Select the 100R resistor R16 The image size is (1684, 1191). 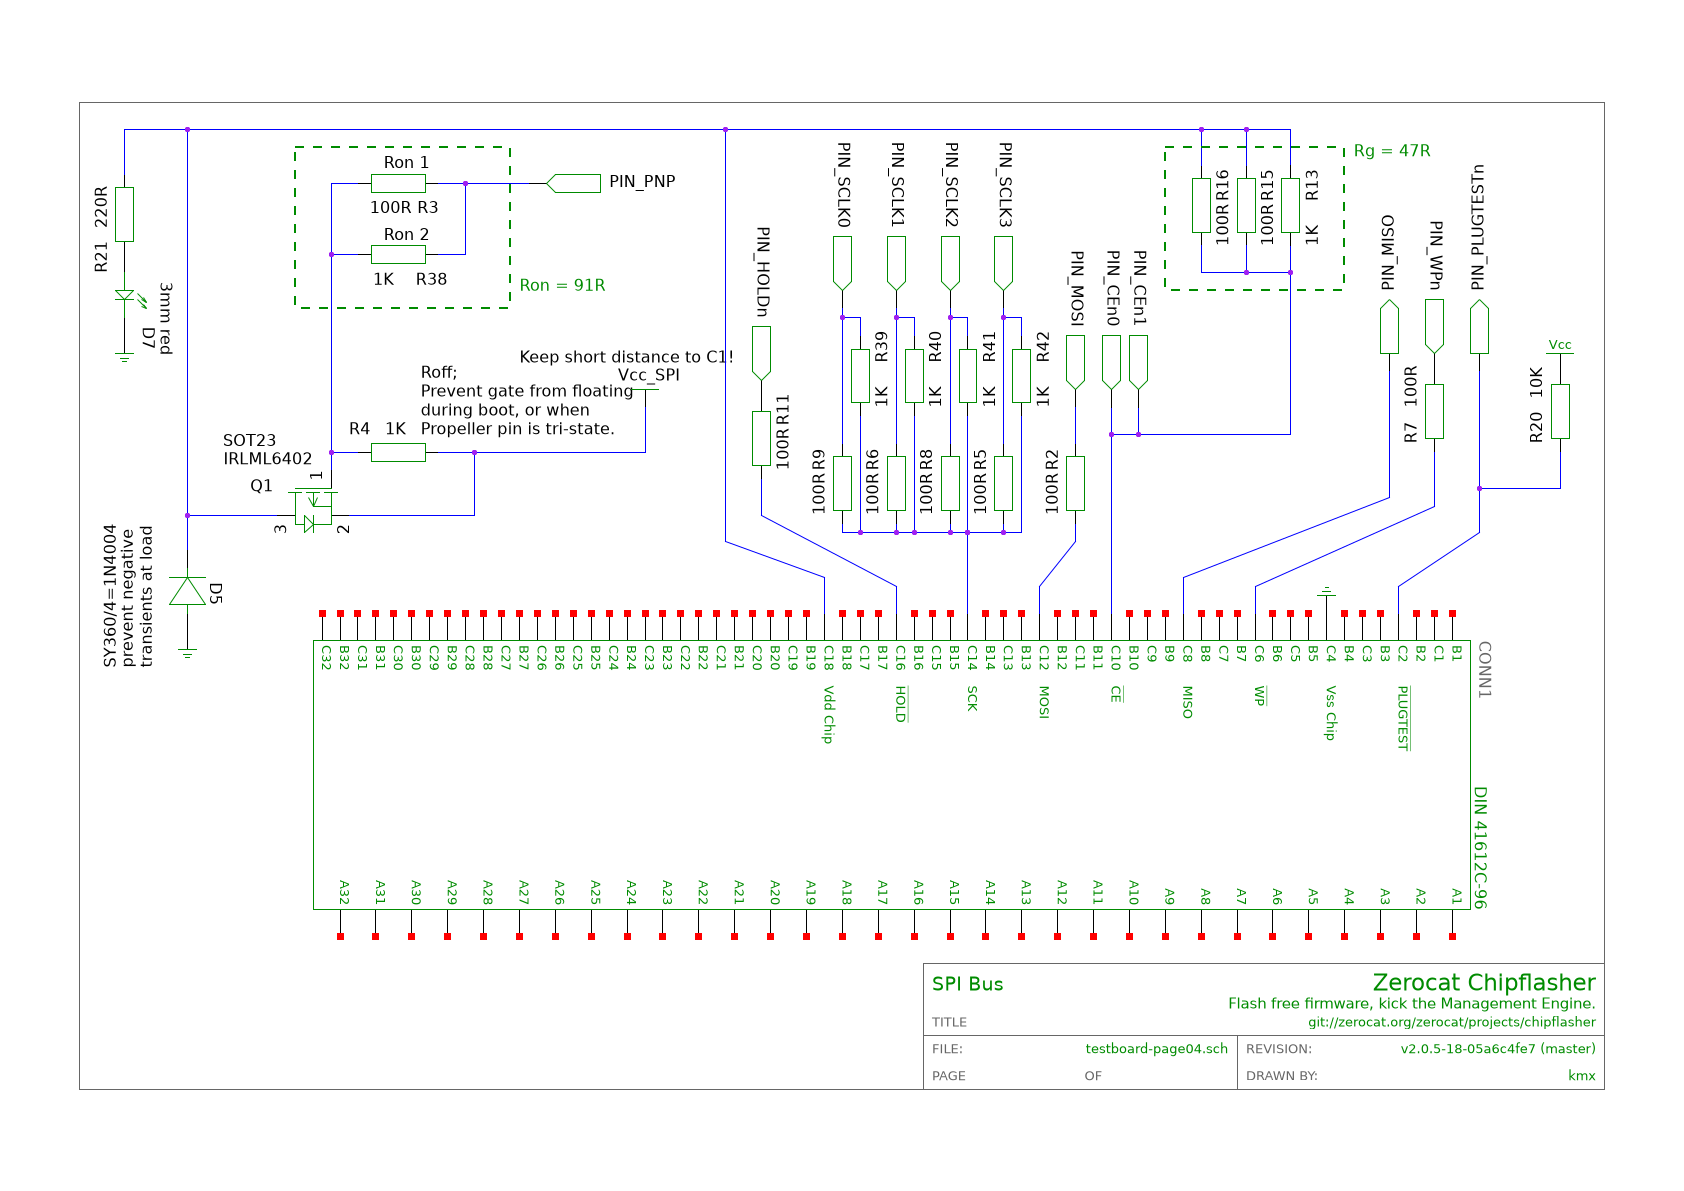point(1201,205)
